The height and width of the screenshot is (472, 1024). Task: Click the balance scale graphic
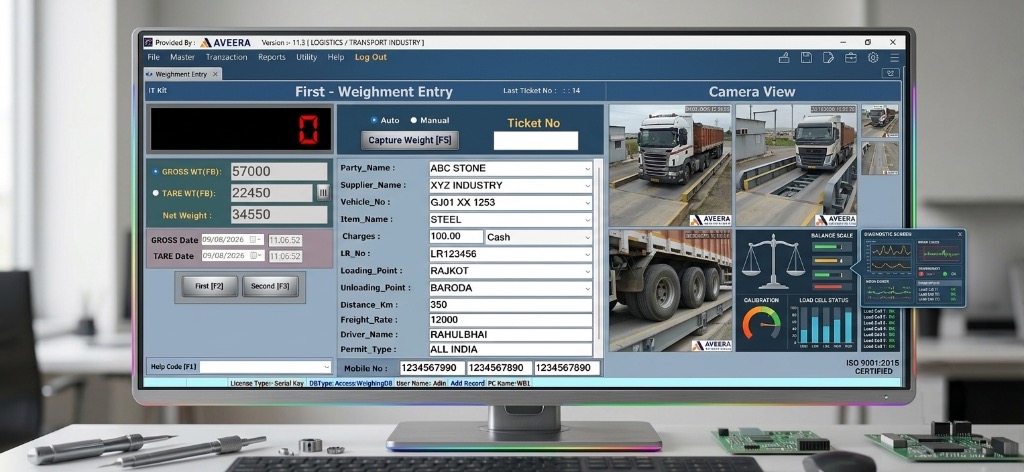point(773,262)
